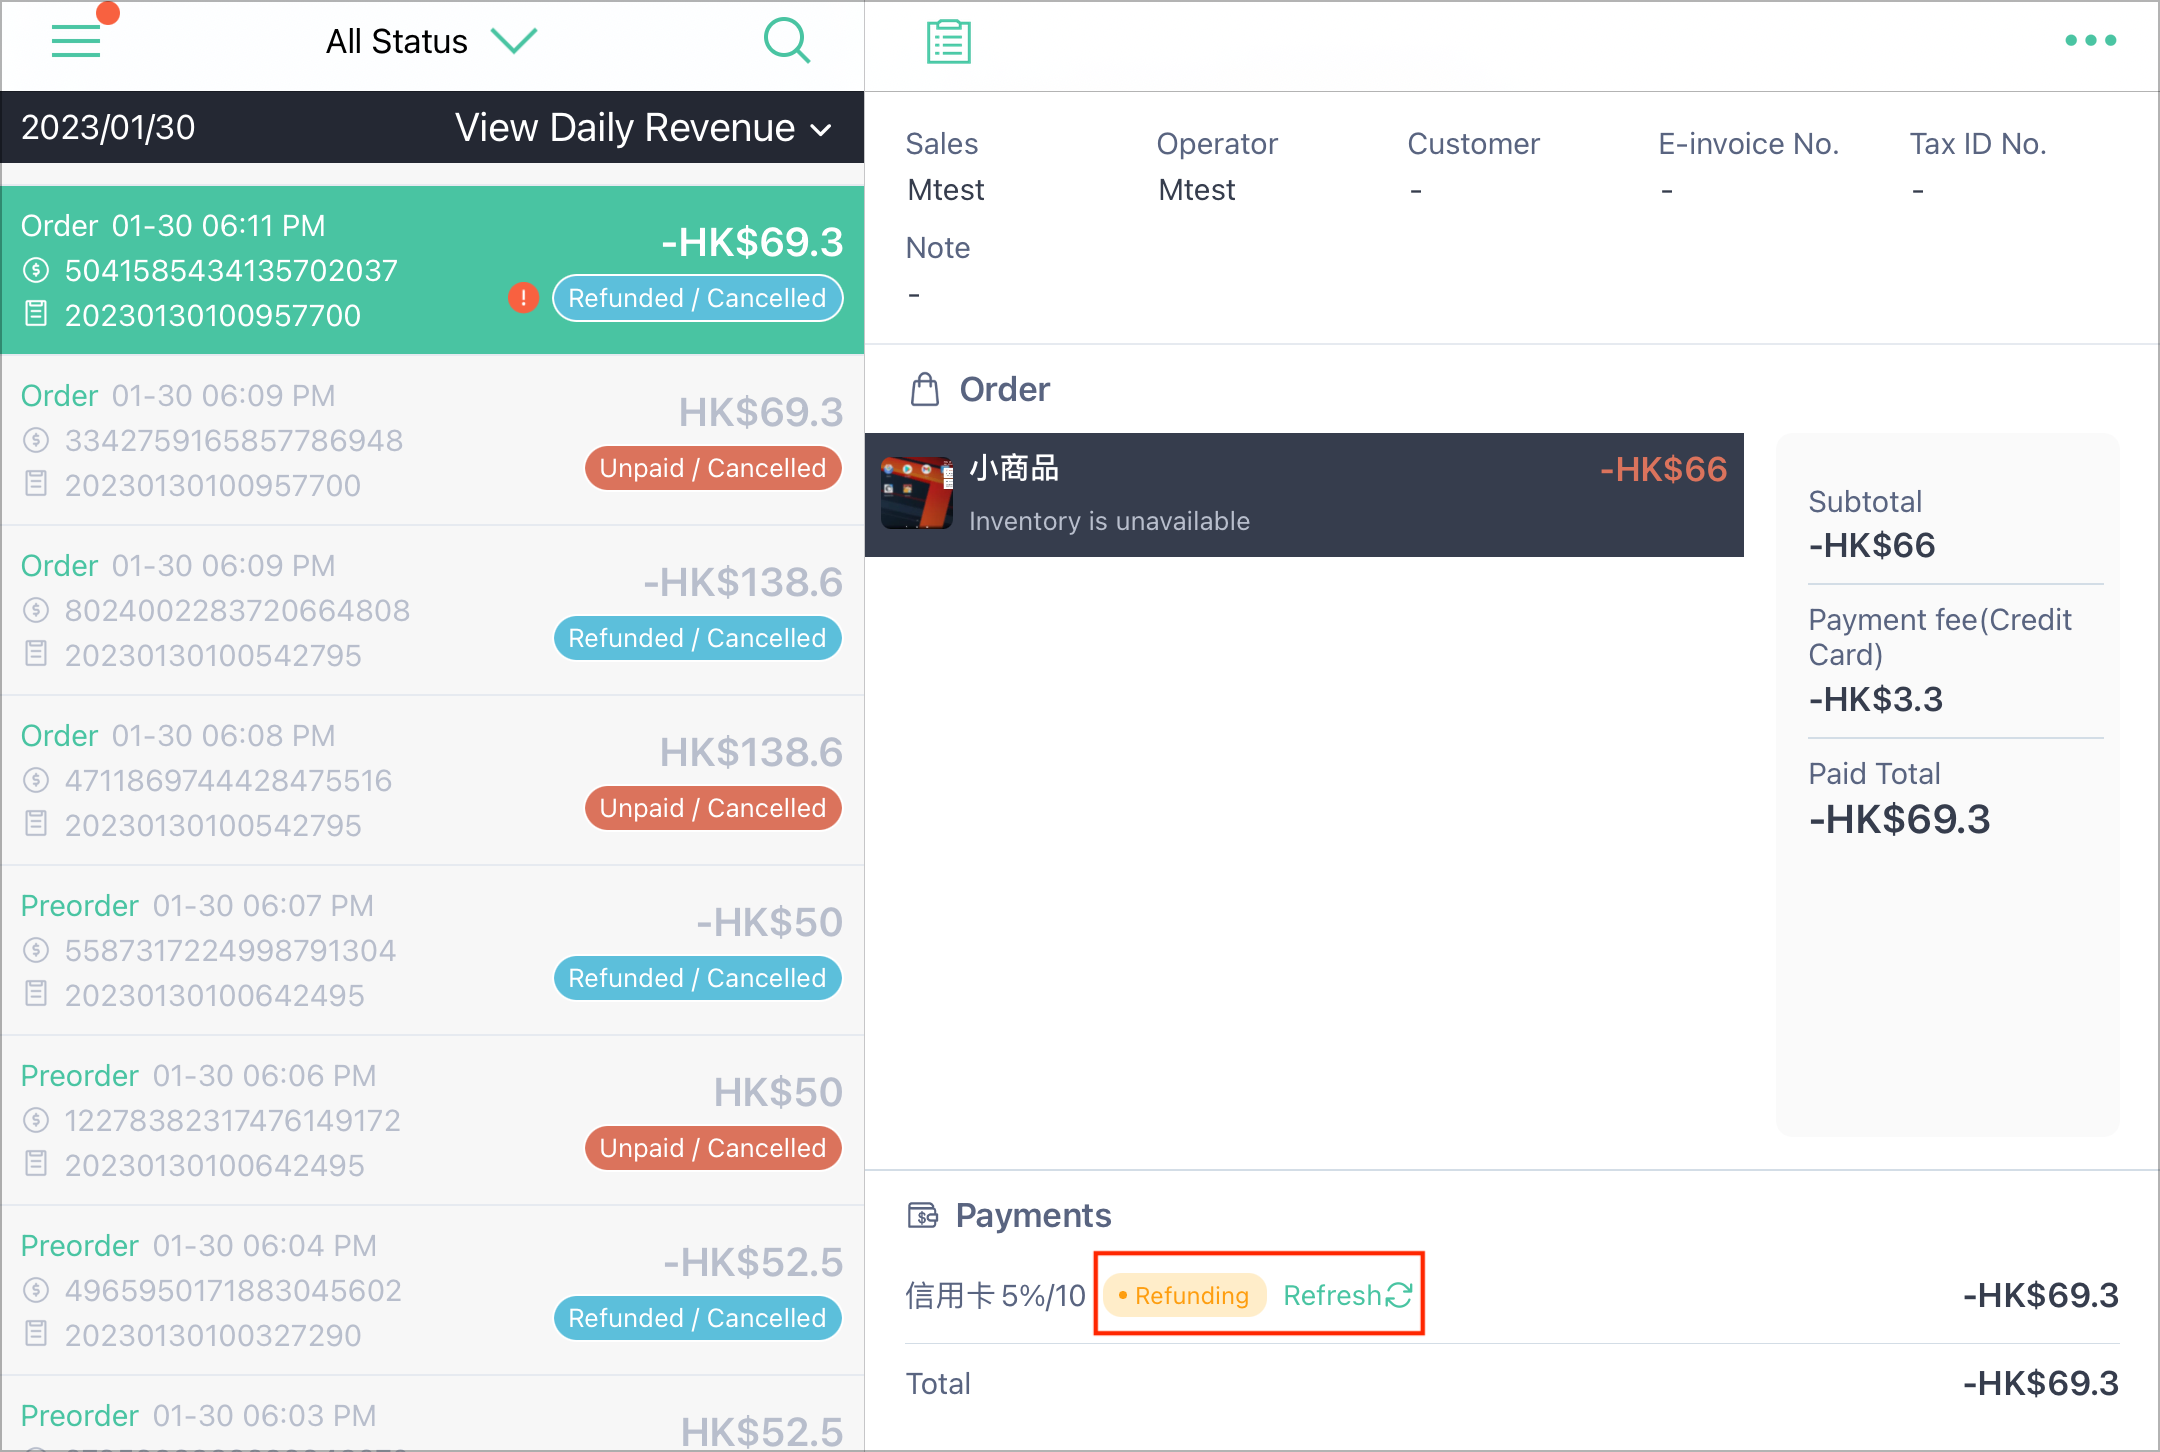This screenshot has width=2160, height=1452.
Task: Click payment ID 5041585434135702037
Action: (x=231, y=270)
